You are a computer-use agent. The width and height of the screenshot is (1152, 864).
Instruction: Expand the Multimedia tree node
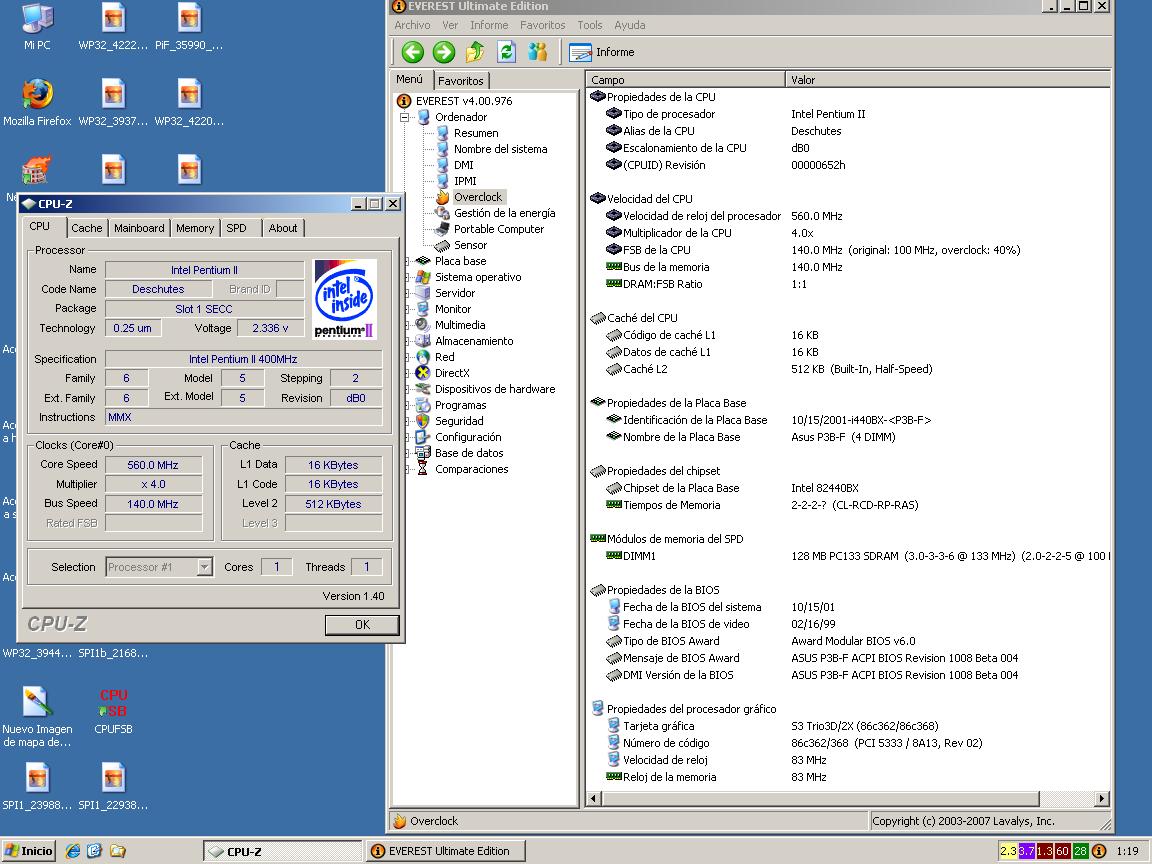click(406, 325)
